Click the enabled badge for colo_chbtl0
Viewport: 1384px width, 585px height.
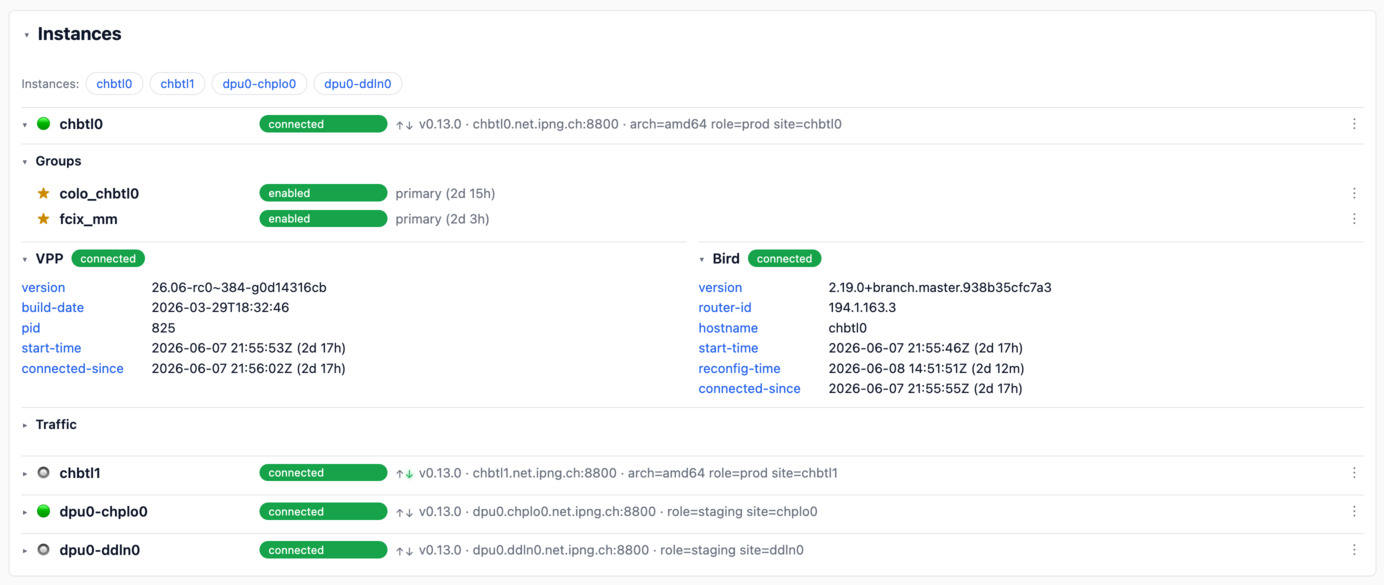tap(323, 193)
